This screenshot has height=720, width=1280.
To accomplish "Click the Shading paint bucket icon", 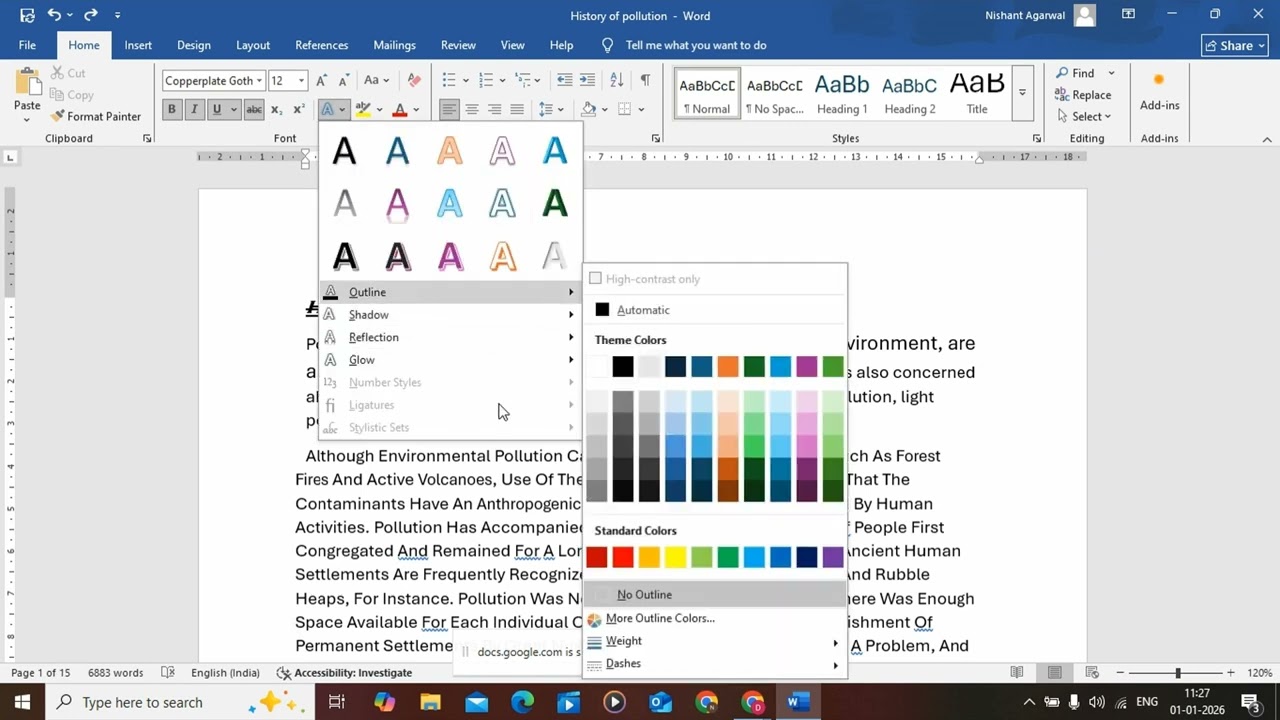I will click(x=589, y=109).
